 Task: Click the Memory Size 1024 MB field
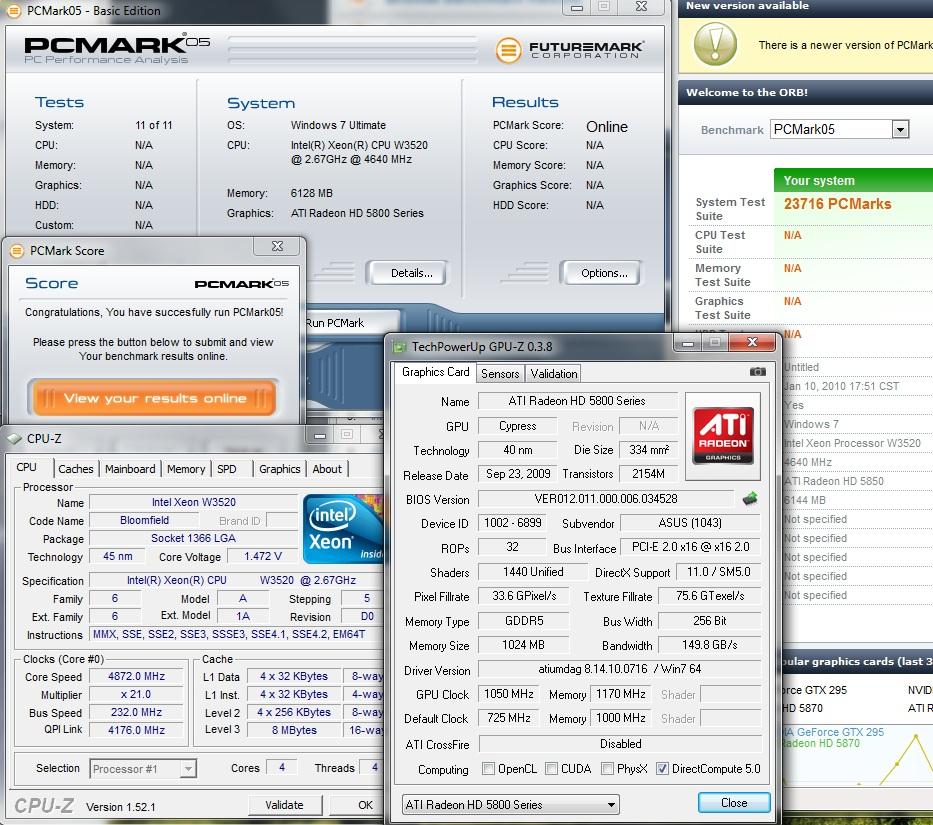pyautogui.click(x=523, y=645)
